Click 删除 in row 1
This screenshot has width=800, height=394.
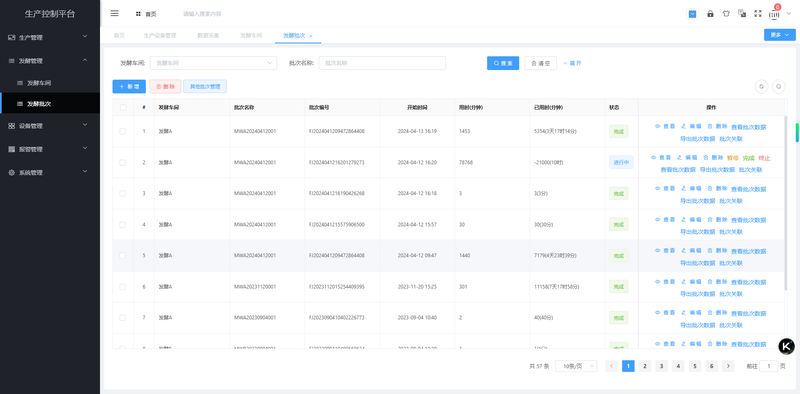pos(717,126)
